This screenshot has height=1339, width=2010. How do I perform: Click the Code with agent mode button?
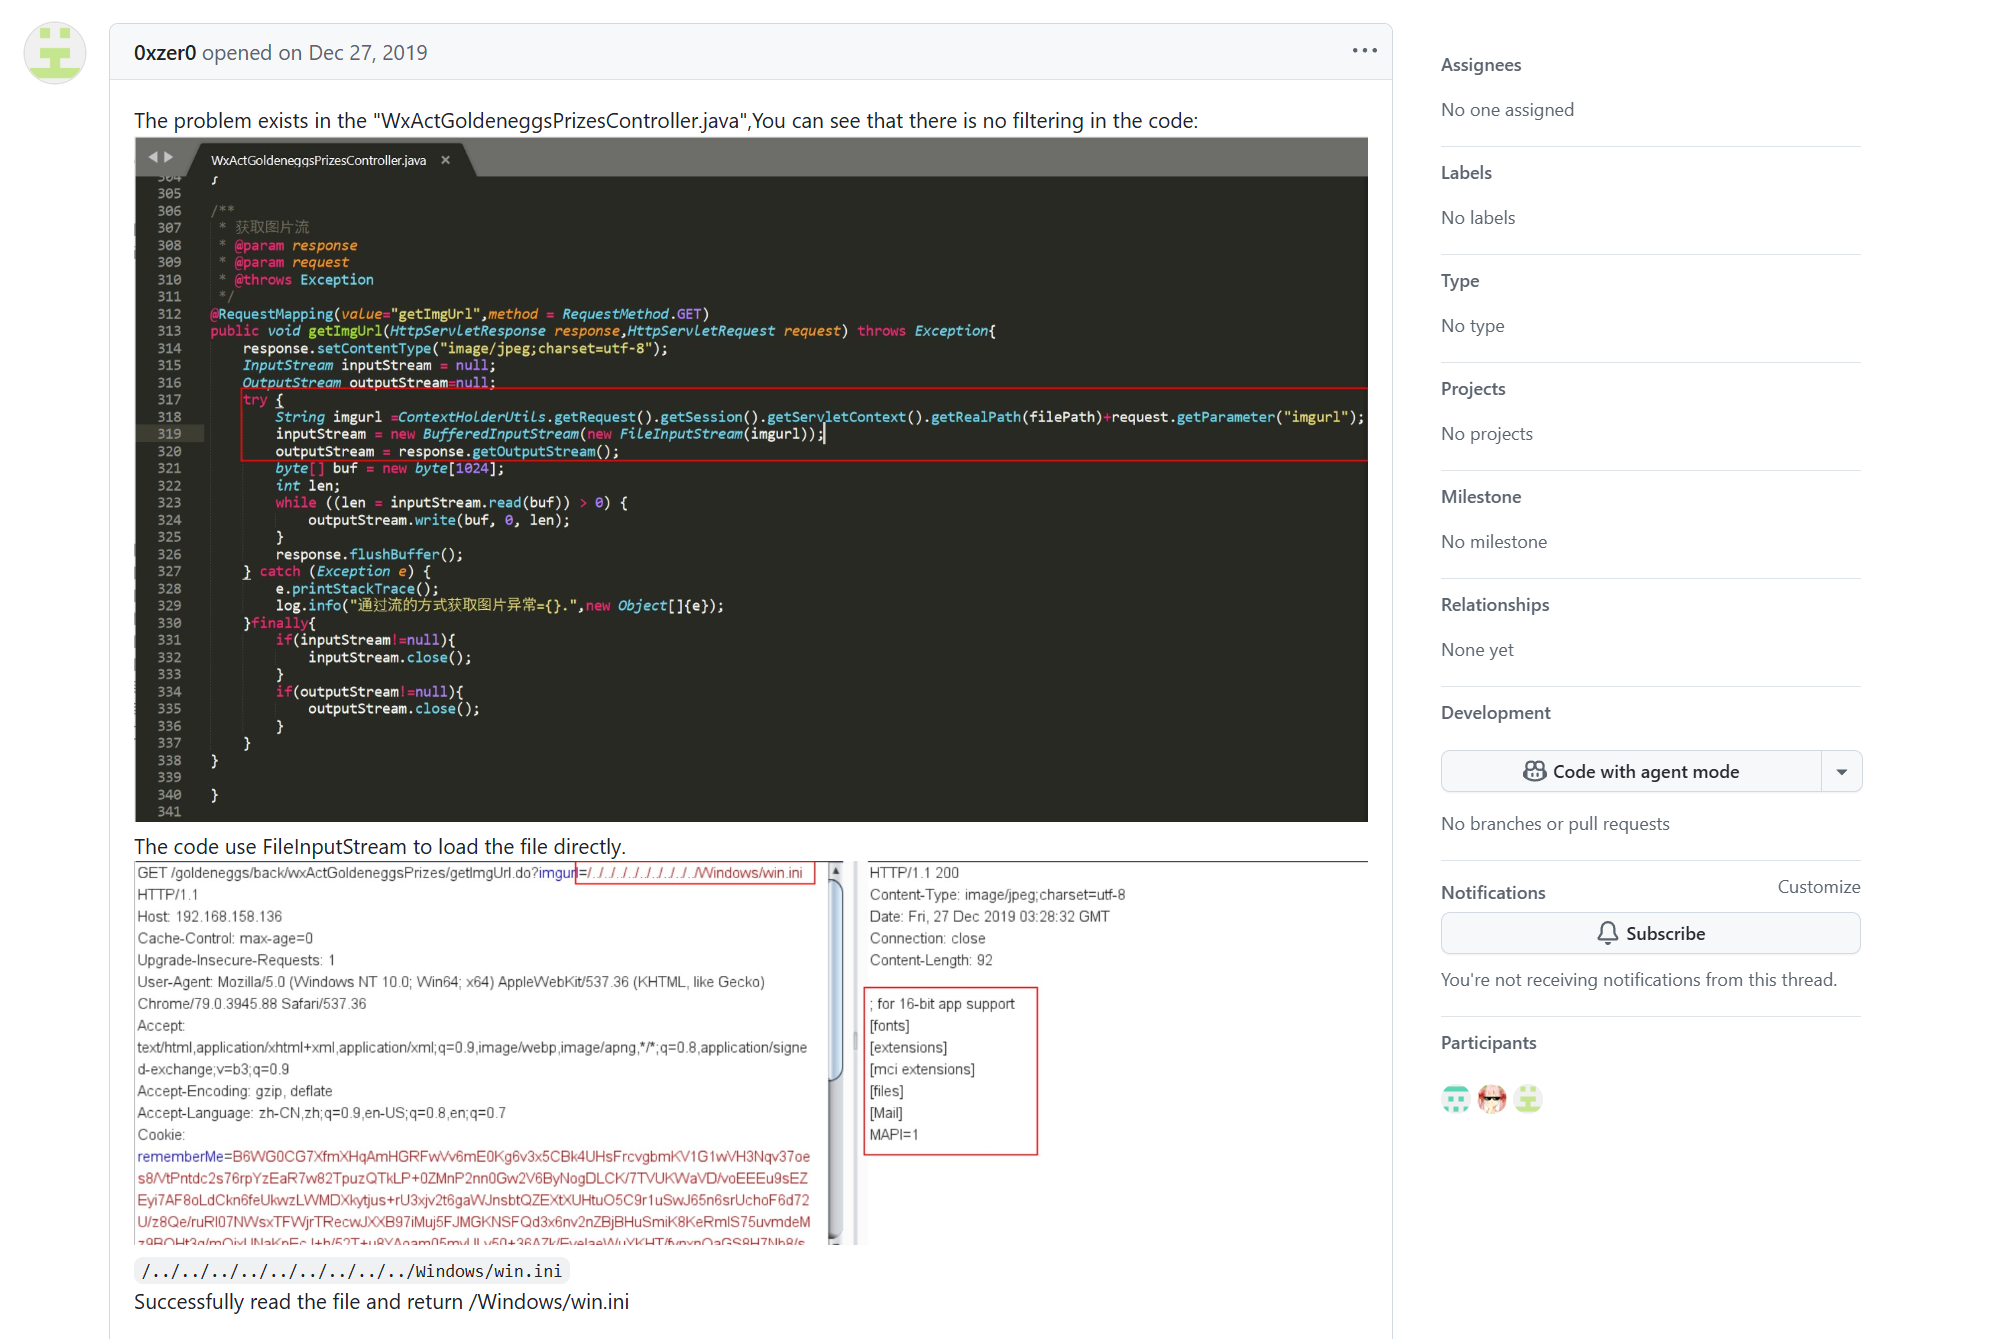1631,771
